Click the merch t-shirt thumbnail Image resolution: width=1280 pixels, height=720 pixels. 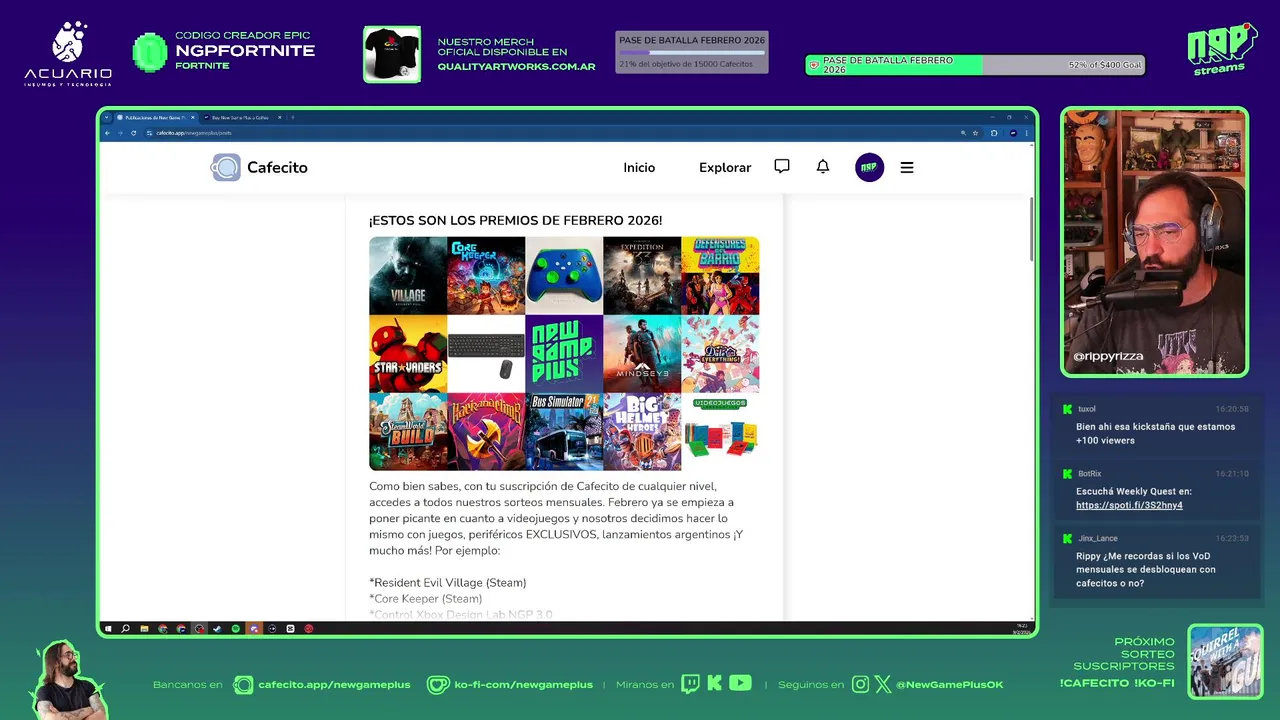pos(392,54)
